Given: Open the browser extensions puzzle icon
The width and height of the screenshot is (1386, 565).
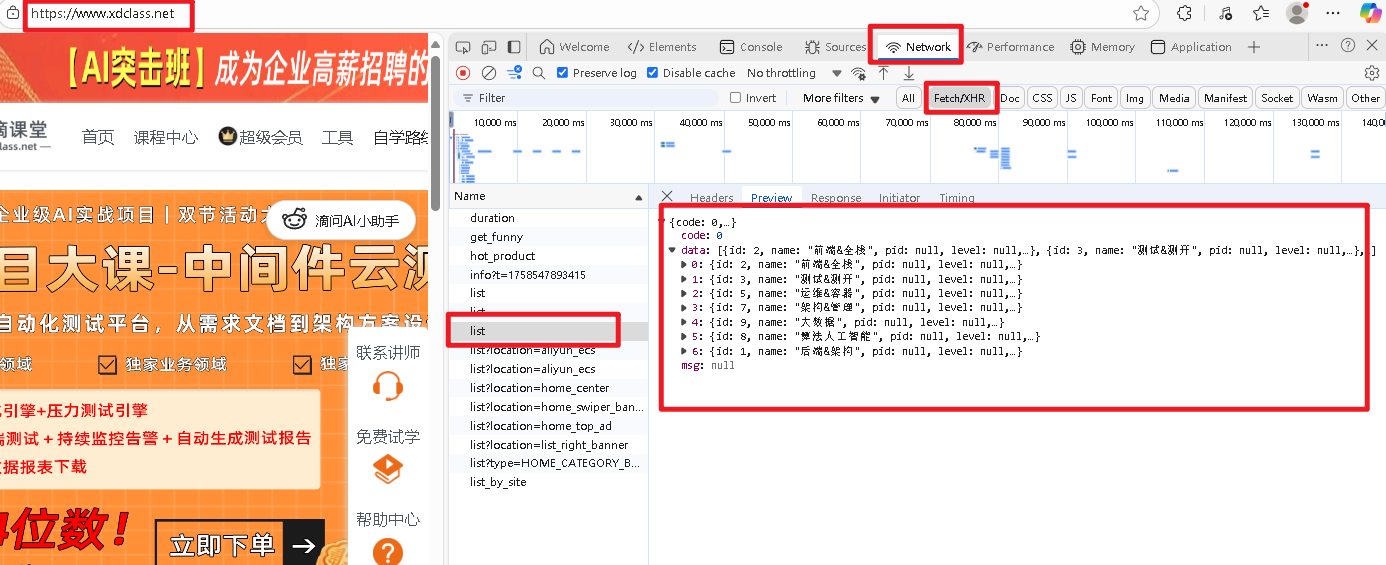Looking at the screenshot, I should pyautogui.click(x=1184, y=13).
